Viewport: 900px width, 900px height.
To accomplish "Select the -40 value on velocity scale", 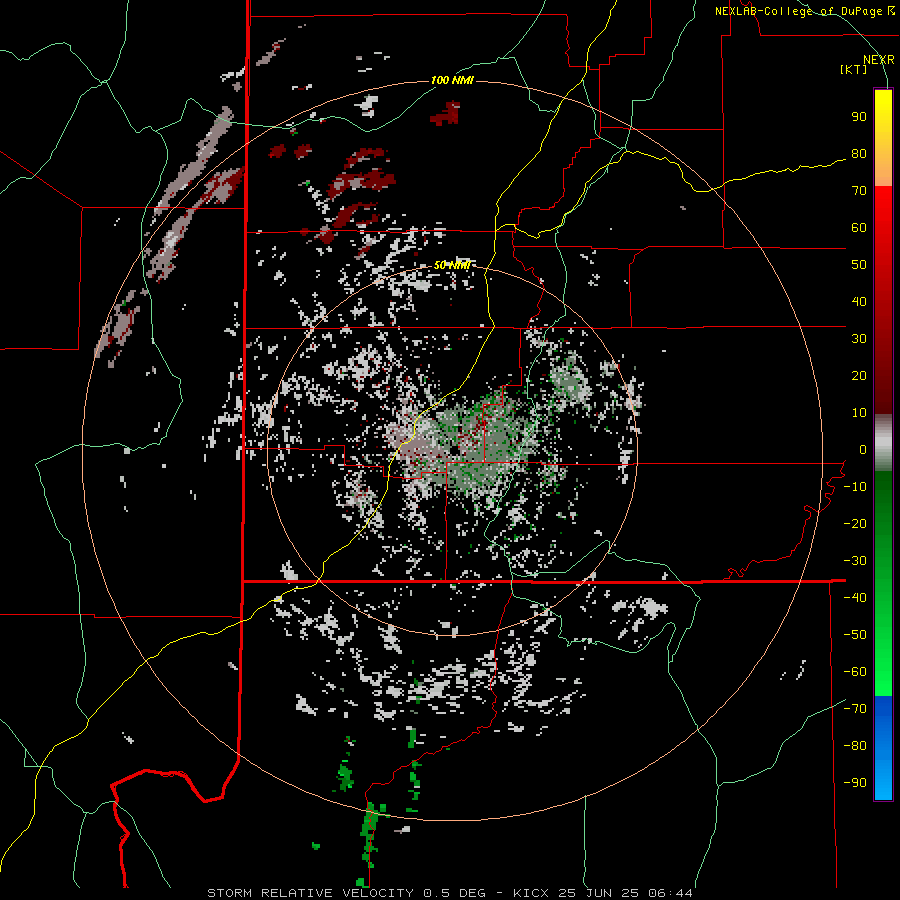I will tap(855, 598).
